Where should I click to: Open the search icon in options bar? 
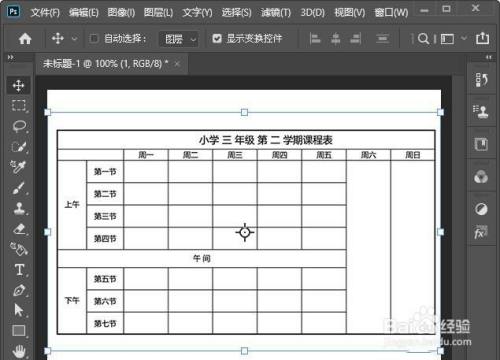coord(423,39)
